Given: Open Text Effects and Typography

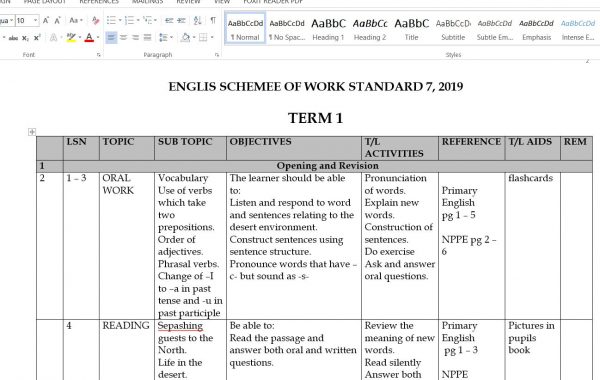Looking at the screenshot, I should (54, 38).
